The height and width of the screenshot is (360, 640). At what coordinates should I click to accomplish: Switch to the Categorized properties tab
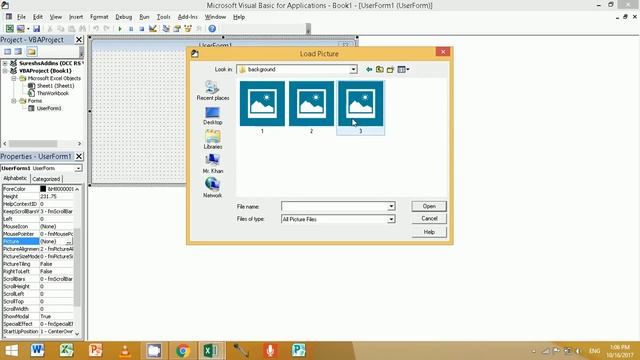[46, 179]
